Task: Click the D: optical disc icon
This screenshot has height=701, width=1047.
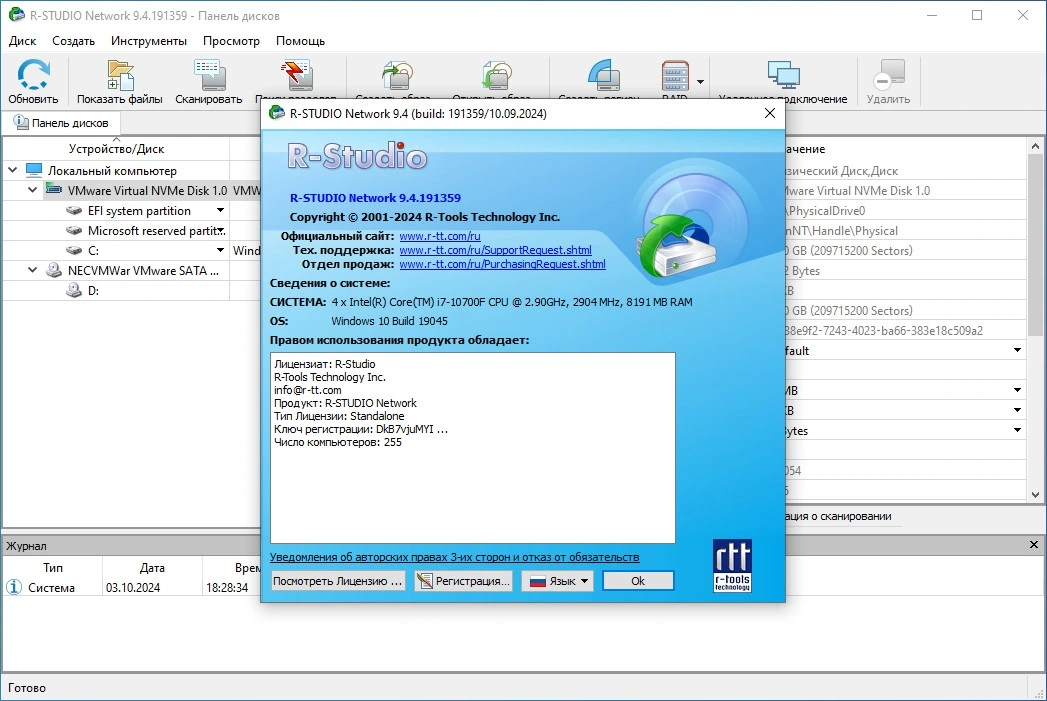Action: pyautogui.click(x=73, y=290)
